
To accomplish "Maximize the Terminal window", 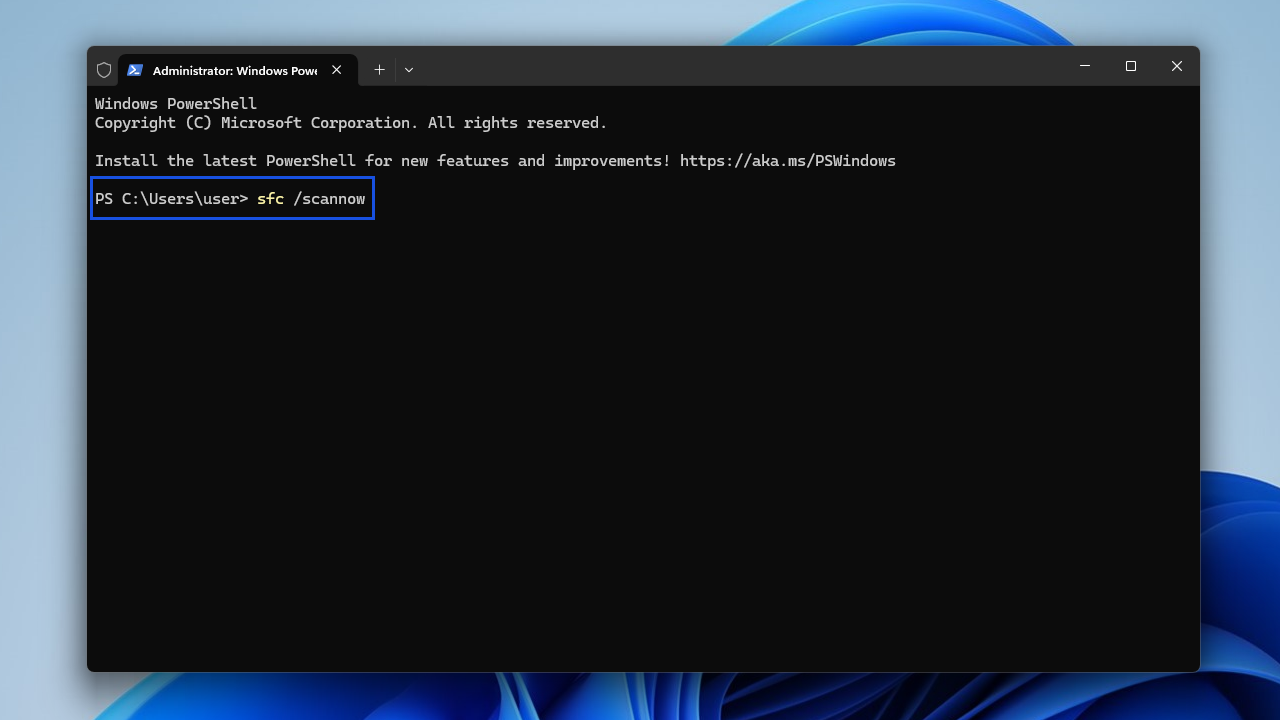I will pyautogui.click(x=1131, y=66).
